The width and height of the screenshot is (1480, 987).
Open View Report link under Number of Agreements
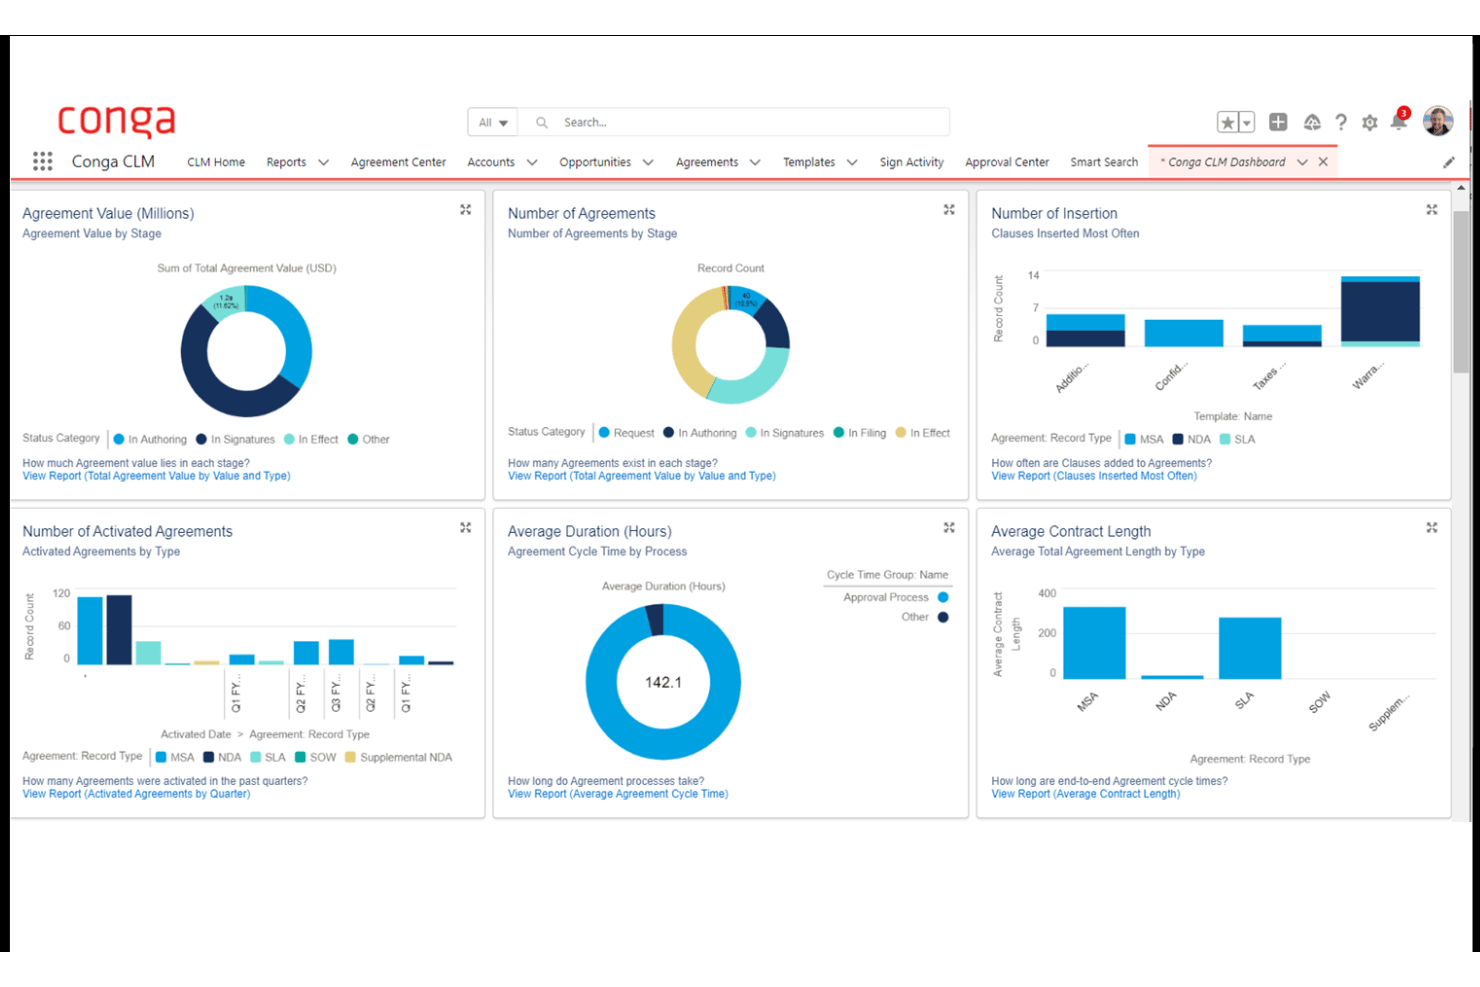pos(641,476)
